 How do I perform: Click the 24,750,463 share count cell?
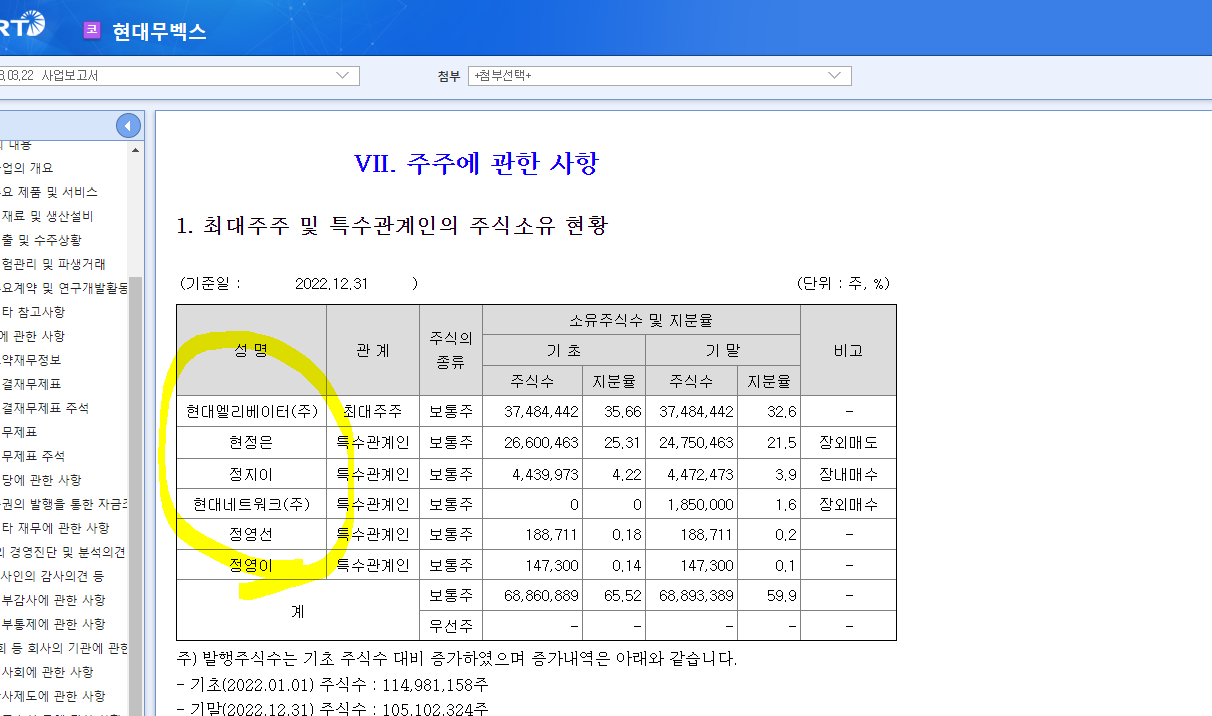coord(691,443)
